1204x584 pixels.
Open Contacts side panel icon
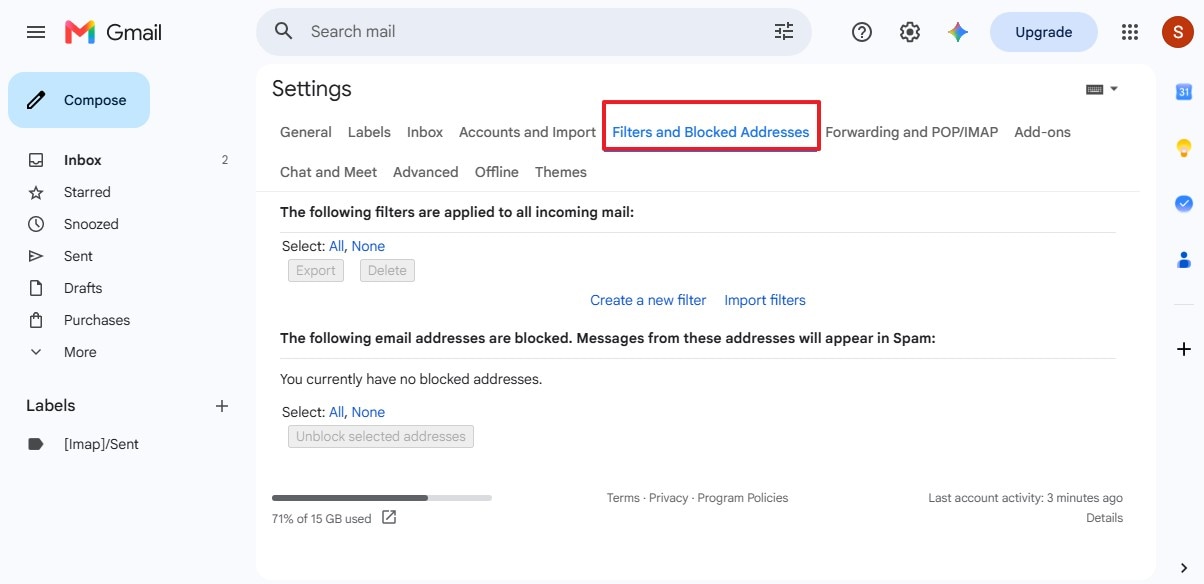click(x=1184, y=260)
